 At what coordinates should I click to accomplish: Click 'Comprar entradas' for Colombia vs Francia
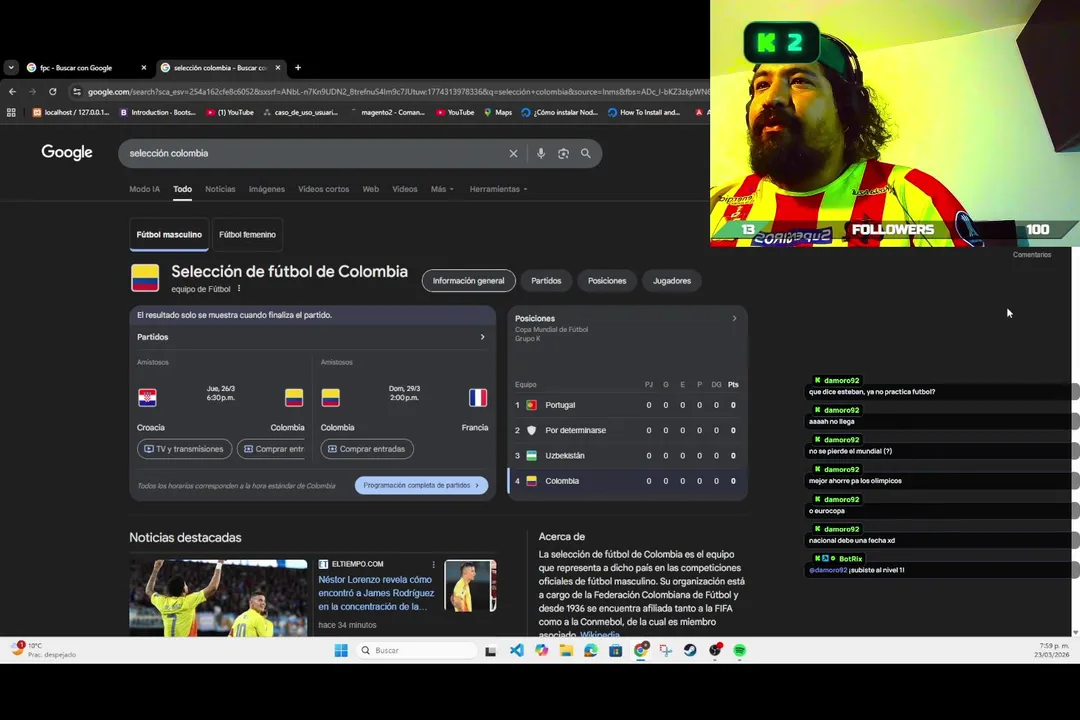[x=367, y=449]
